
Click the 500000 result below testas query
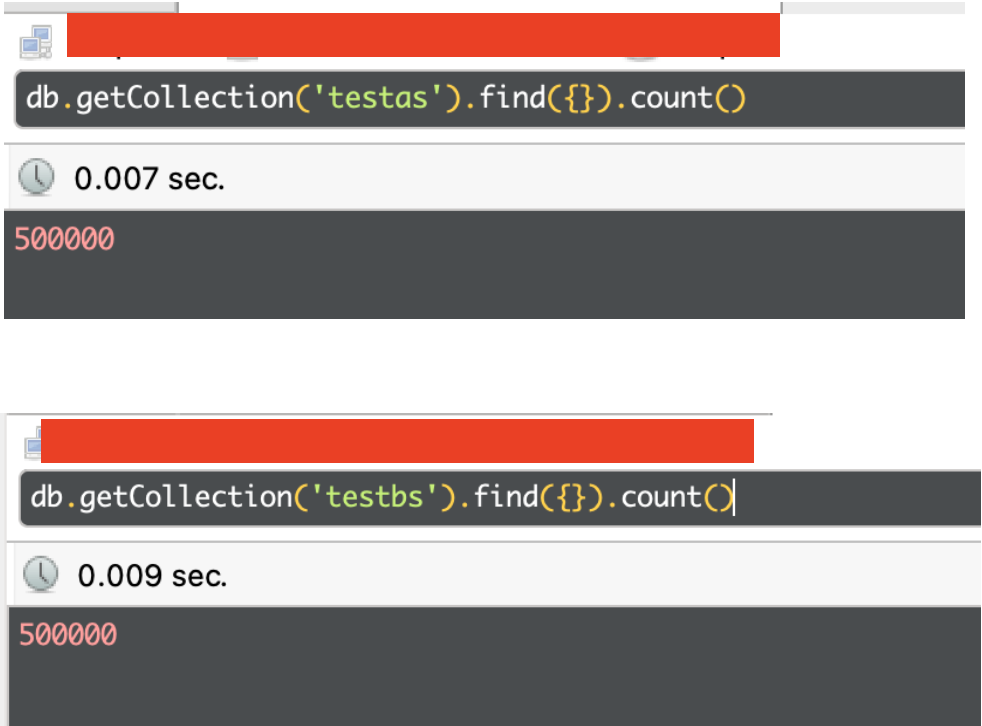click(x=65, y=239)
